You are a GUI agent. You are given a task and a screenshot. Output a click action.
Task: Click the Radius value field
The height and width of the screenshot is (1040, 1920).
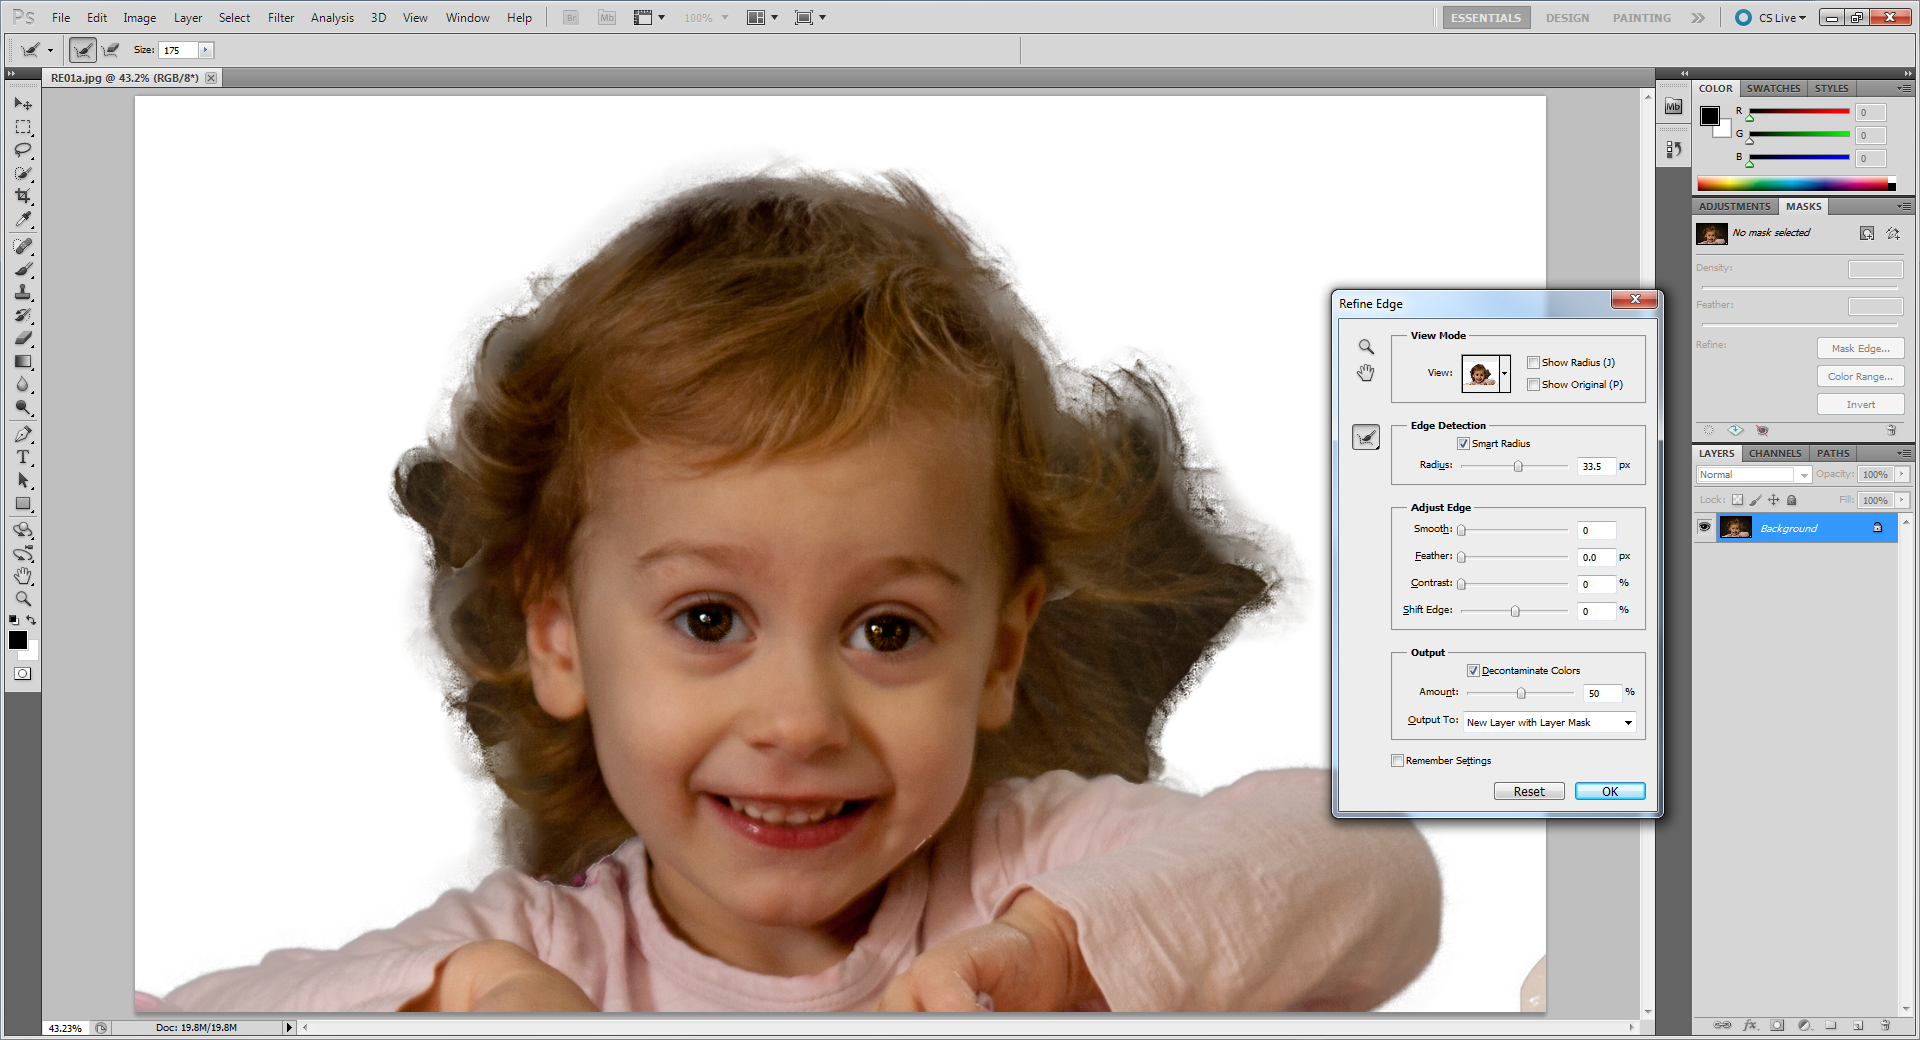1596,466
